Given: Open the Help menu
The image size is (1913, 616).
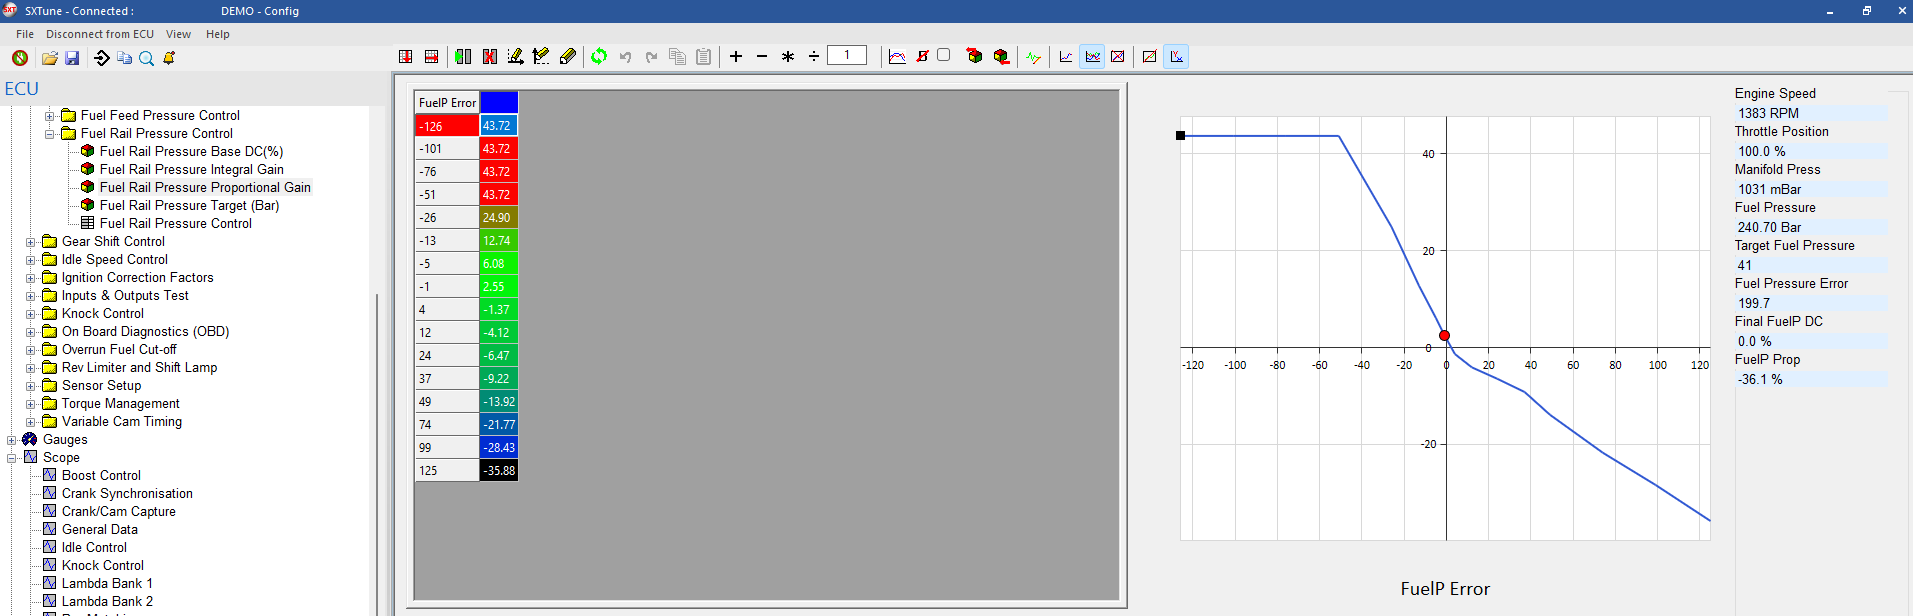Looking at the screenshot, I should point(218,34).
